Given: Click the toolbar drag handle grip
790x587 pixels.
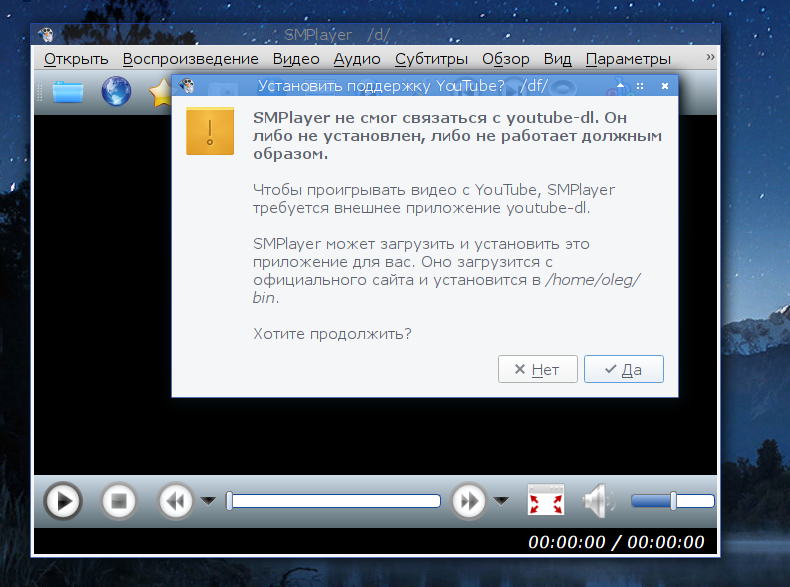Looking at the screenshot, I should pyautogui.click(x=39, y=92).
